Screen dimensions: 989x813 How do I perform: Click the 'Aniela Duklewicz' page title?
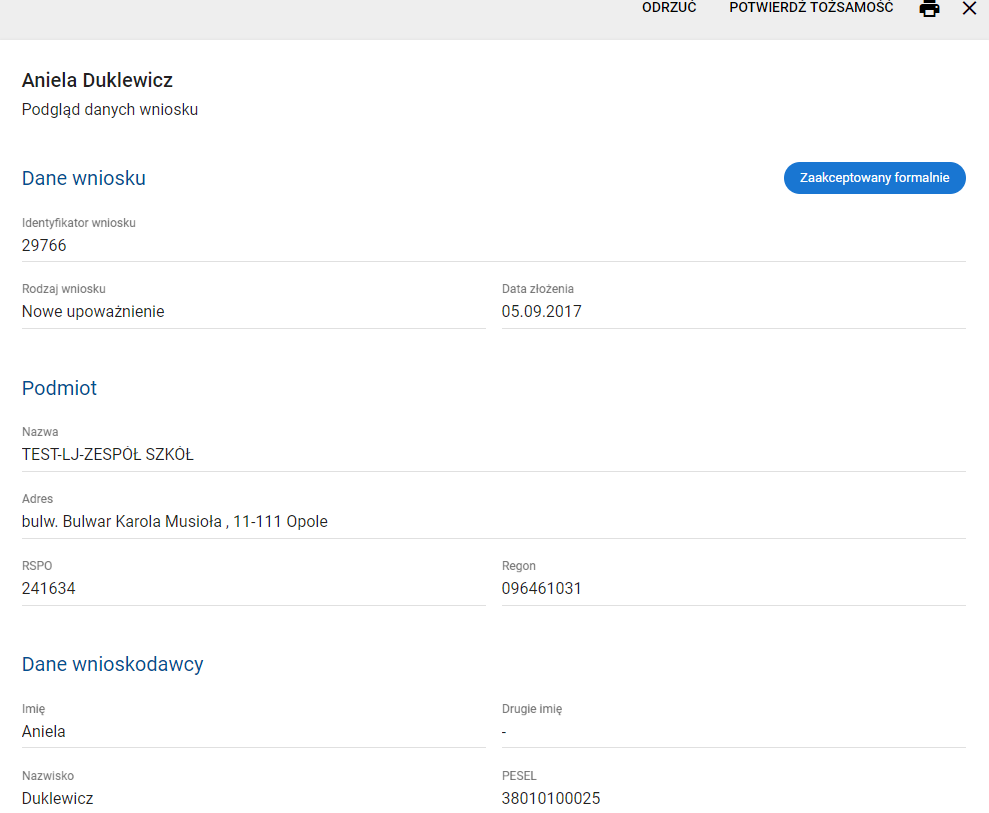point(98,81)
